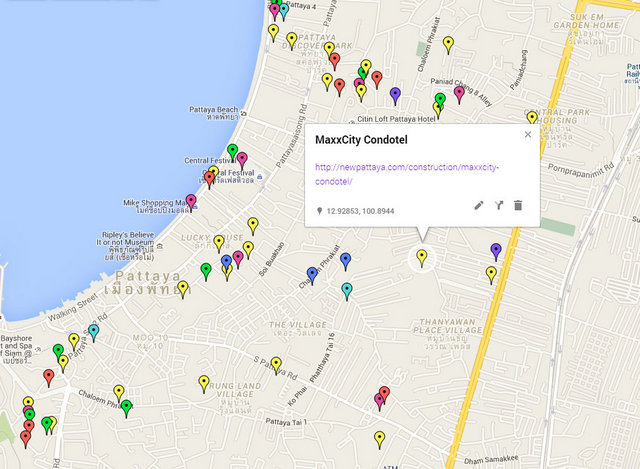Image resolution: width=640 pixels, height=469 pixels.
Task: Open the newpattaya.com maxxcity-condotel link
Action: [407, 174]
